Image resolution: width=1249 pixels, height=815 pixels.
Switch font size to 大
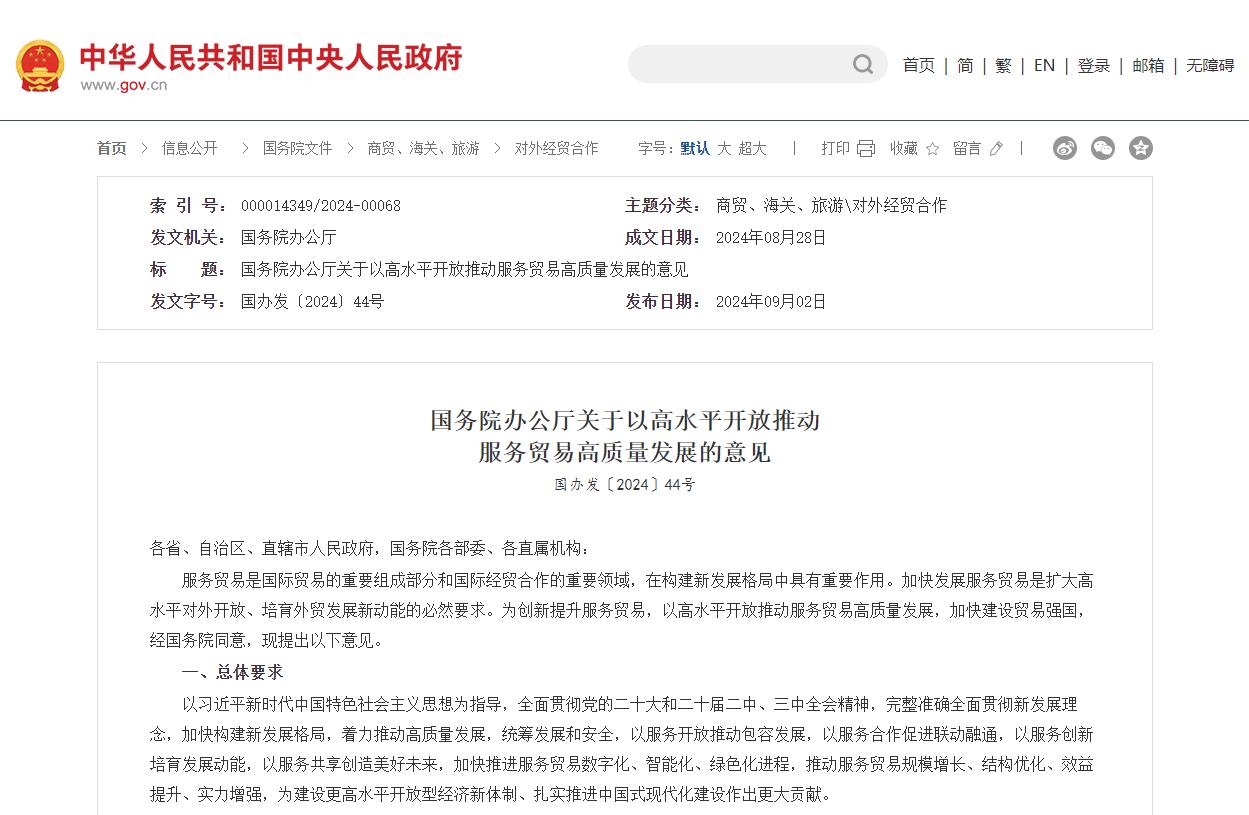click(724, 148)
